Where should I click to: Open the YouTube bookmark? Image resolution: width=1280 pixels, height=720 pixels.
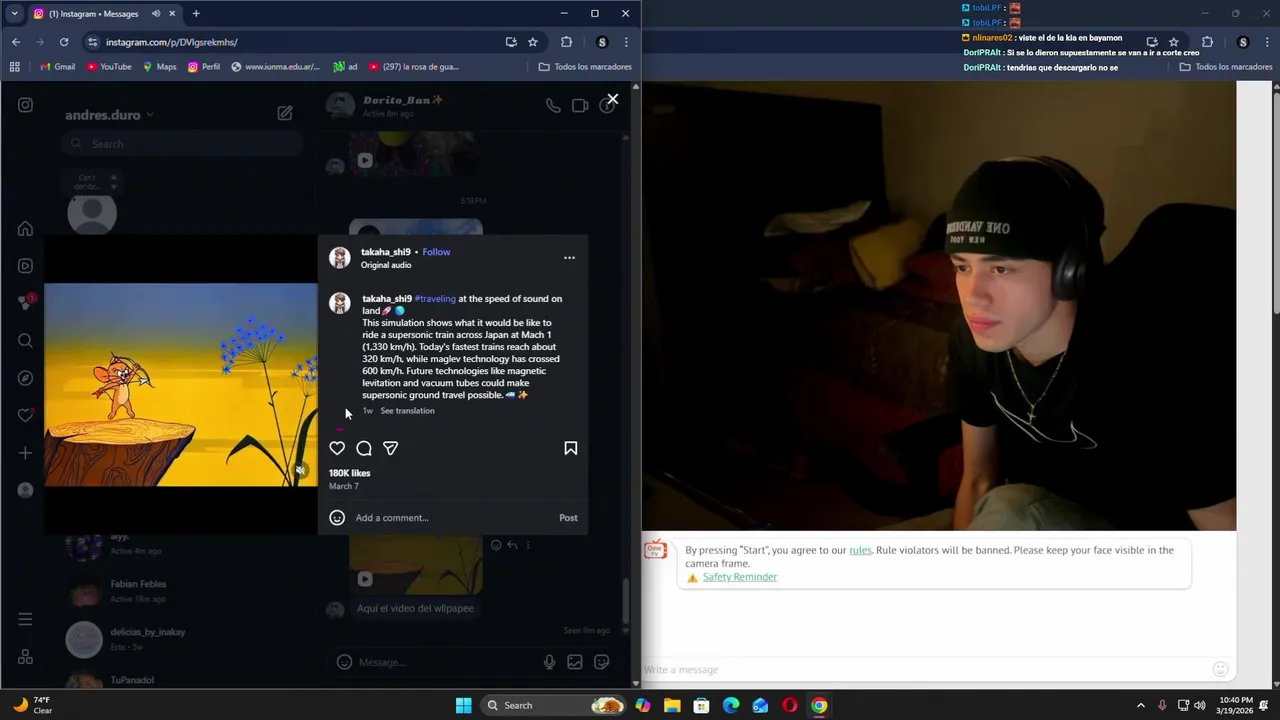109,67
